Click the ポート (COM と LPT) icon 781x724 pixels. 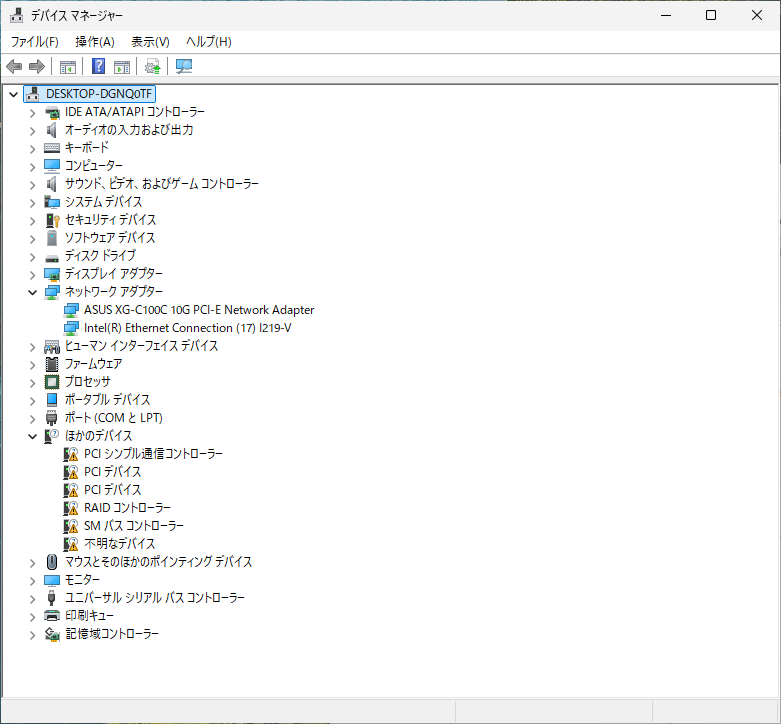click(51, 418)
